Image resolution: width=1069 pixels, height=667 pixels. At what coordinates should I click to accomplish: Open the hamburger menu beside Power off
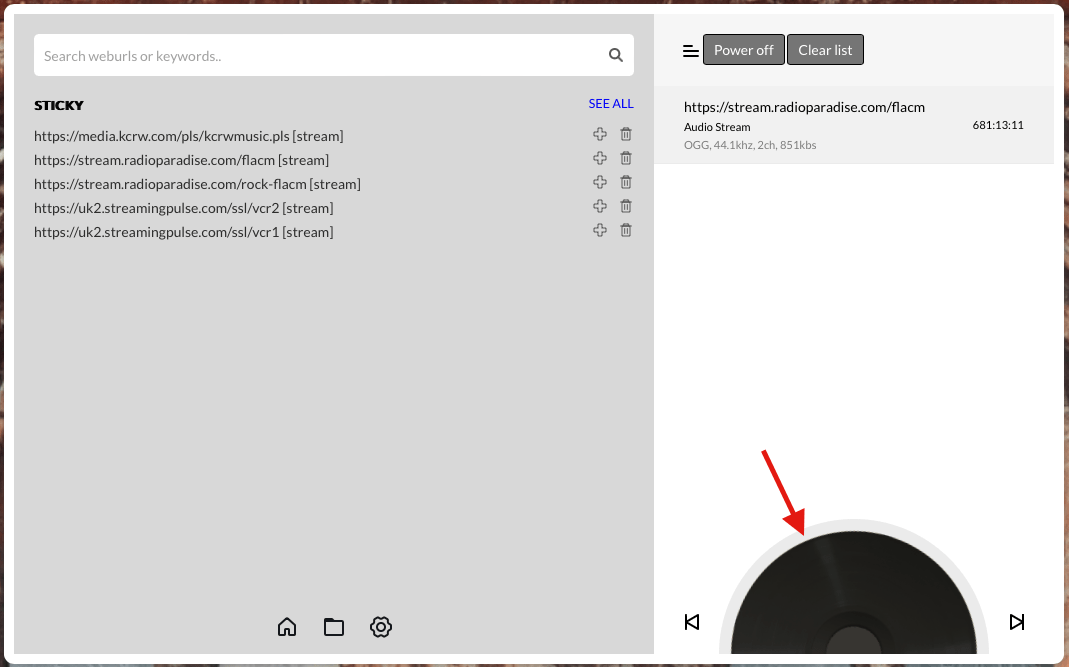(x=691, y=50)
